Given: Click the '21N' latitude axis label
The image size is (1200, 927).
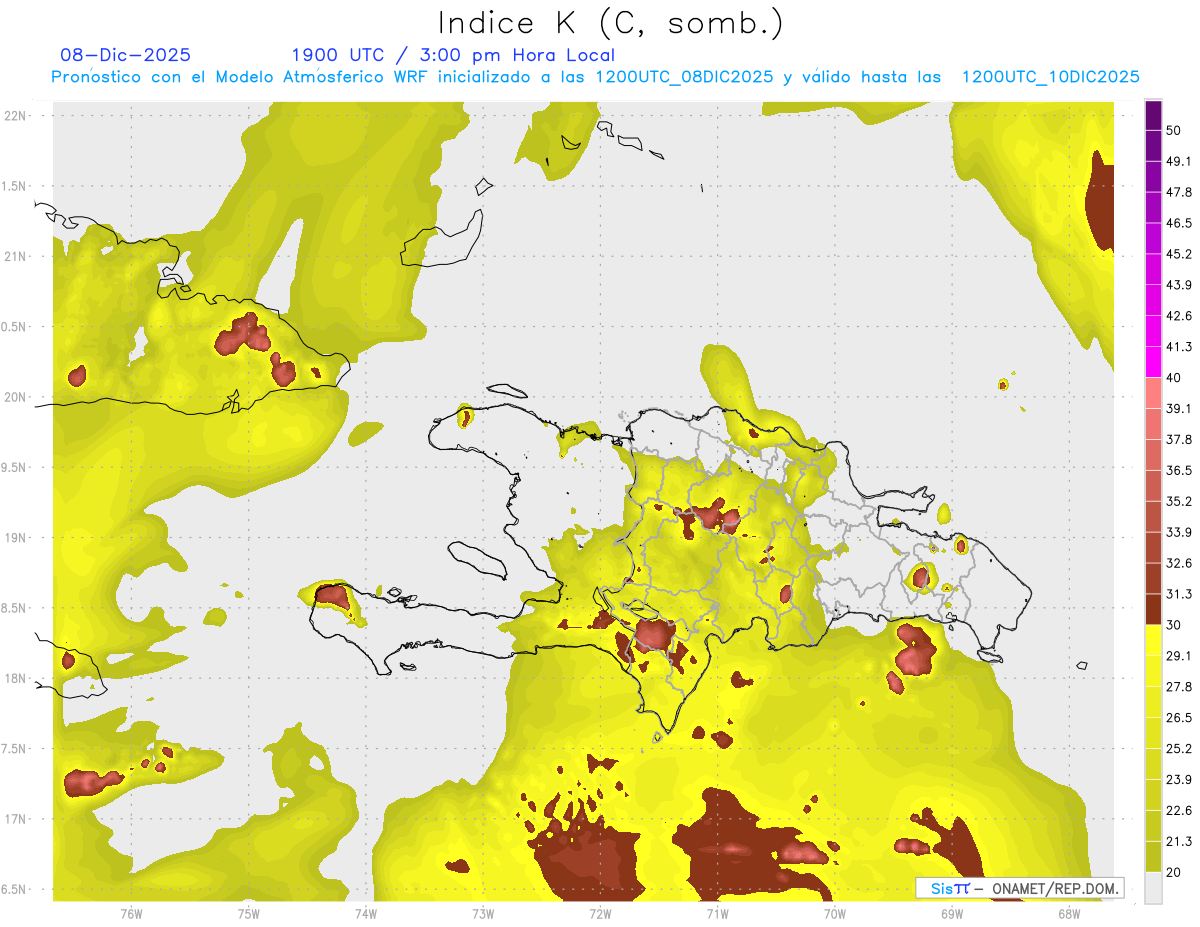Looking at the screenshot, I should 16,256.
